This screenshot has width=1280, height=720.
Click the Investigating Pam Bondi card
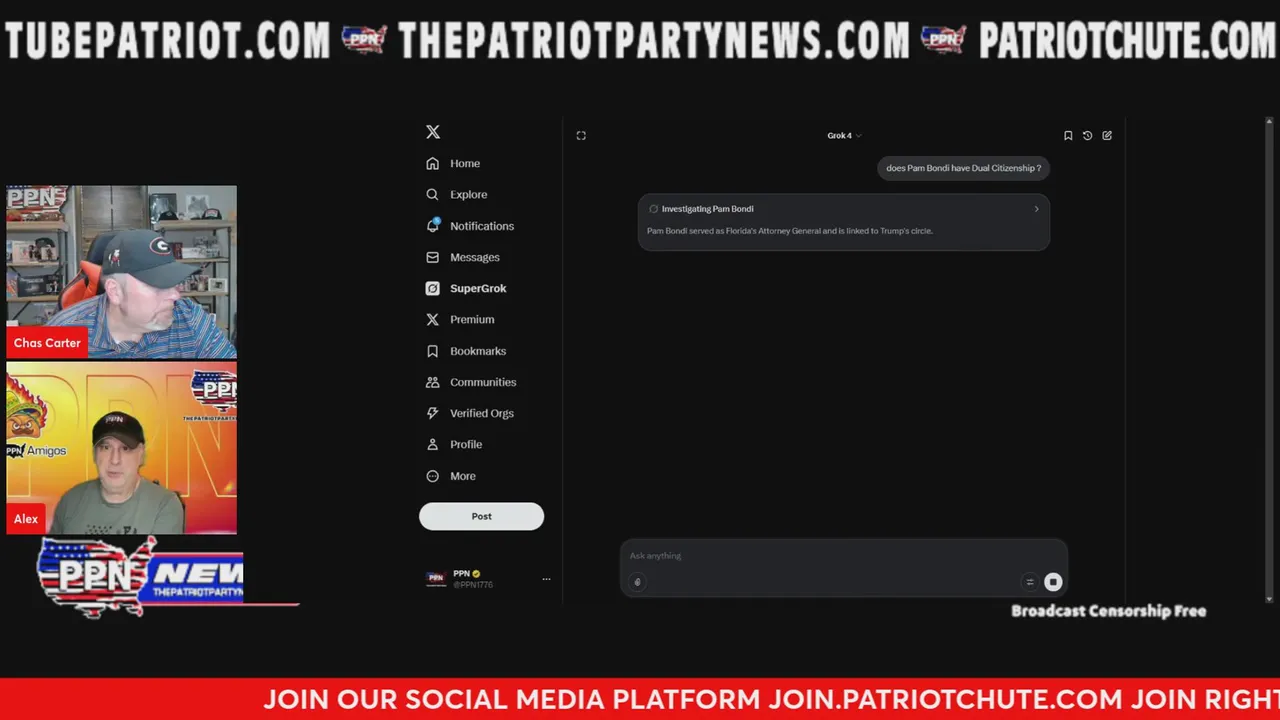tap(844, 221)
